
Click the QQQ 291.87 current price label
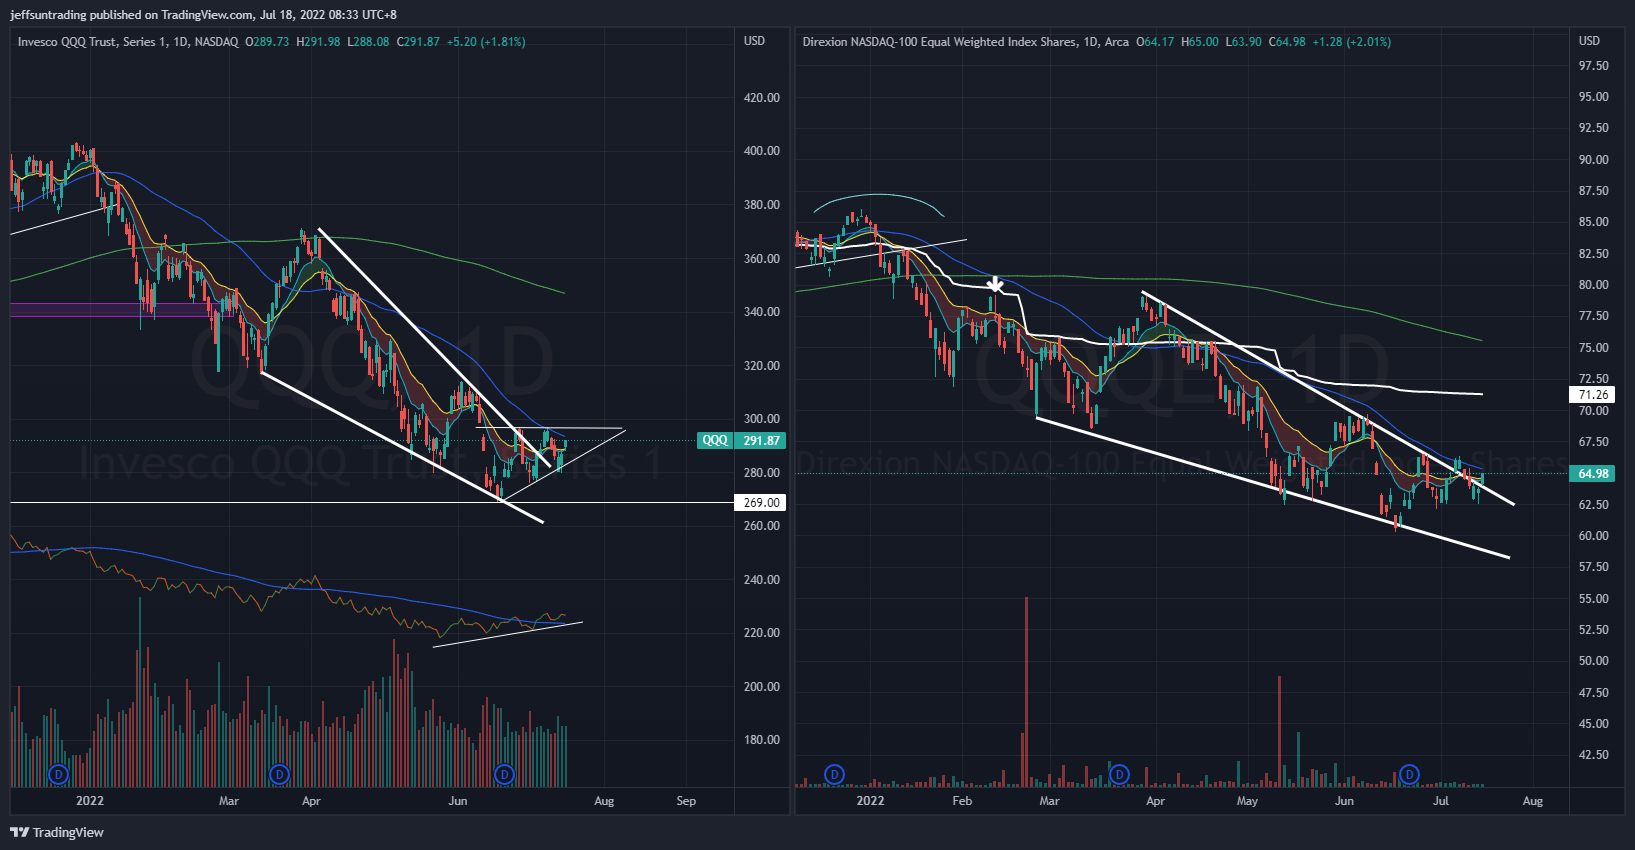tap(741, 440)
